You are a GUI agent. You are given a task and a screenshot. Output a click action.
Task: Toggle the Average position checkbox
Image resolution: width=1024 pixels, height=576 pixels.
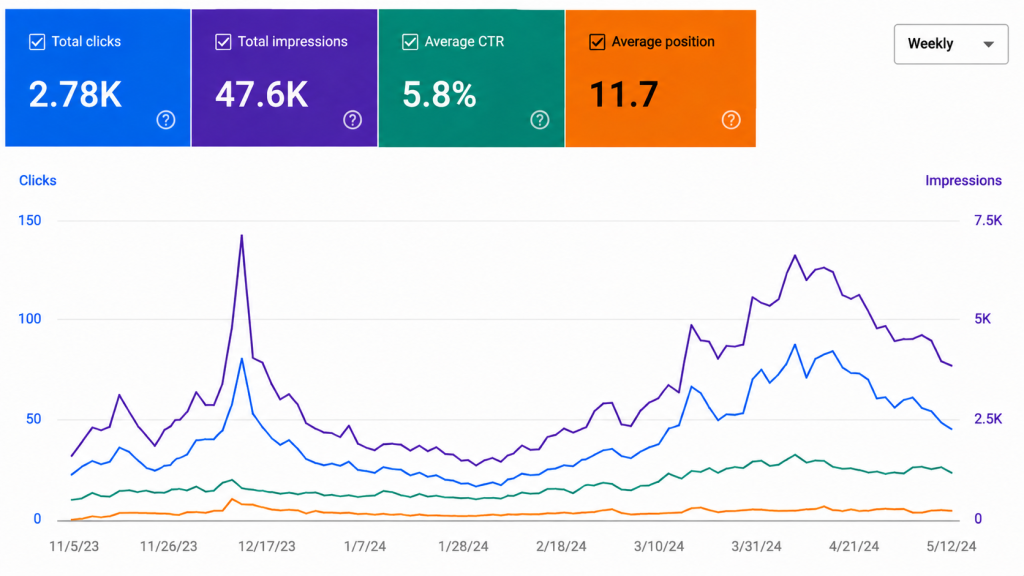tap(597, 42)
